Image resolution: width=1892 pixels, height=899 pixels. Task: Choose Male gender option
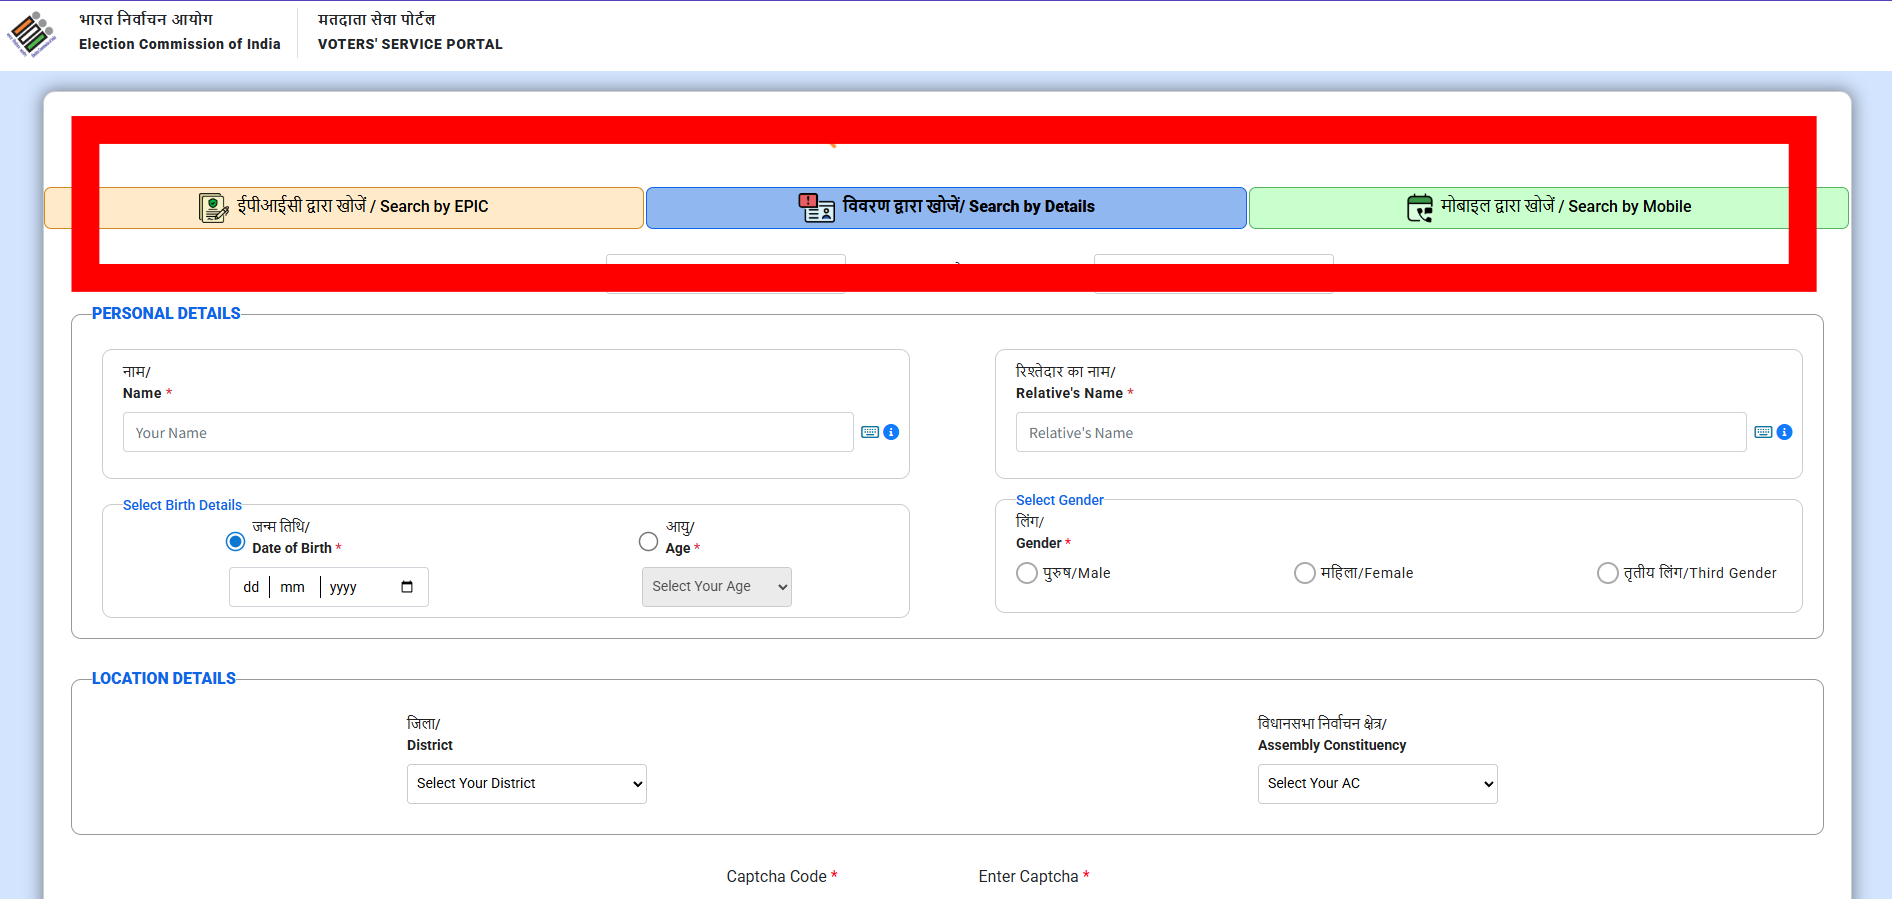click(1027, 573)
